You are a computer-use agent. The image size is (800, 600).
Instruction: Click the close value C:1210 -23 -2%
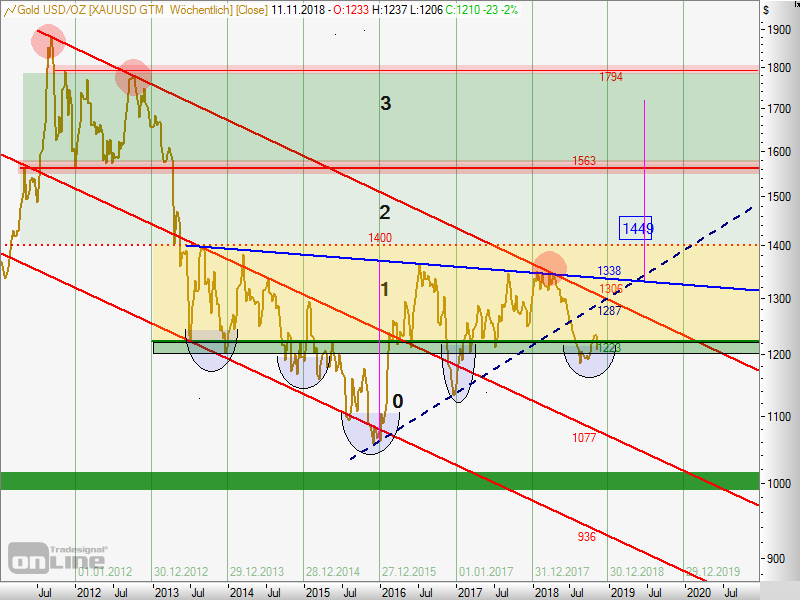(481, 10)
